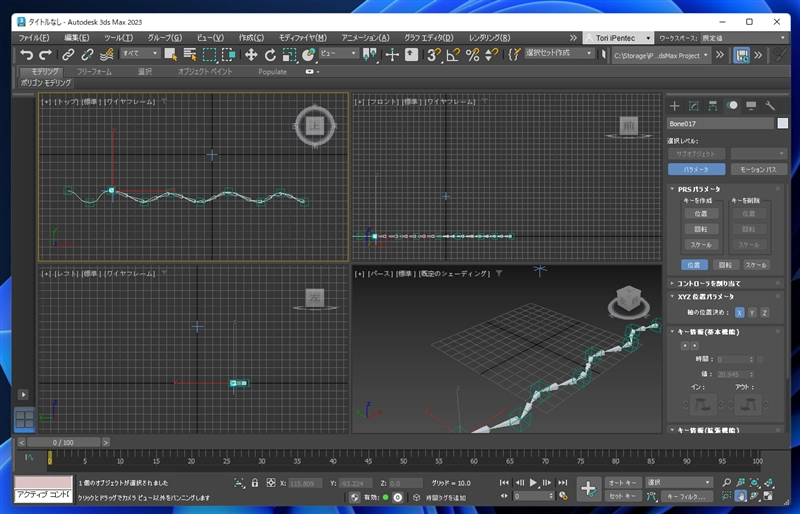
Task: Toggle the Spinner Snap button
Action: [491, 55]
